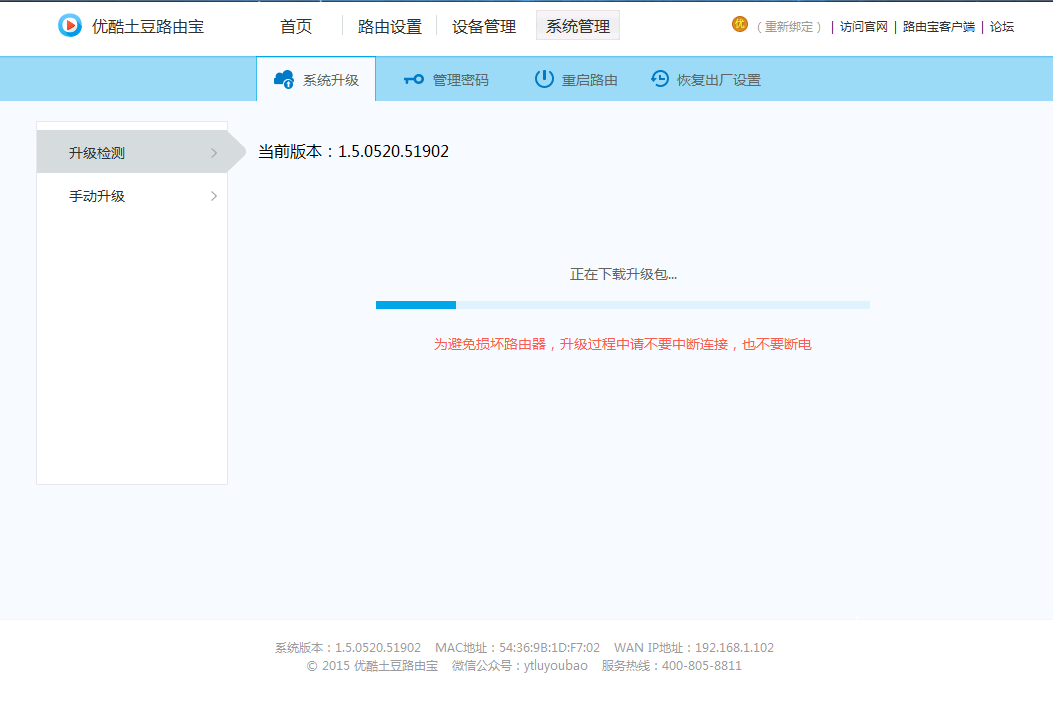Click the MAC地址 54:36:9B:1D:F7:02 text
The image size is (1053, 715).
517,648
